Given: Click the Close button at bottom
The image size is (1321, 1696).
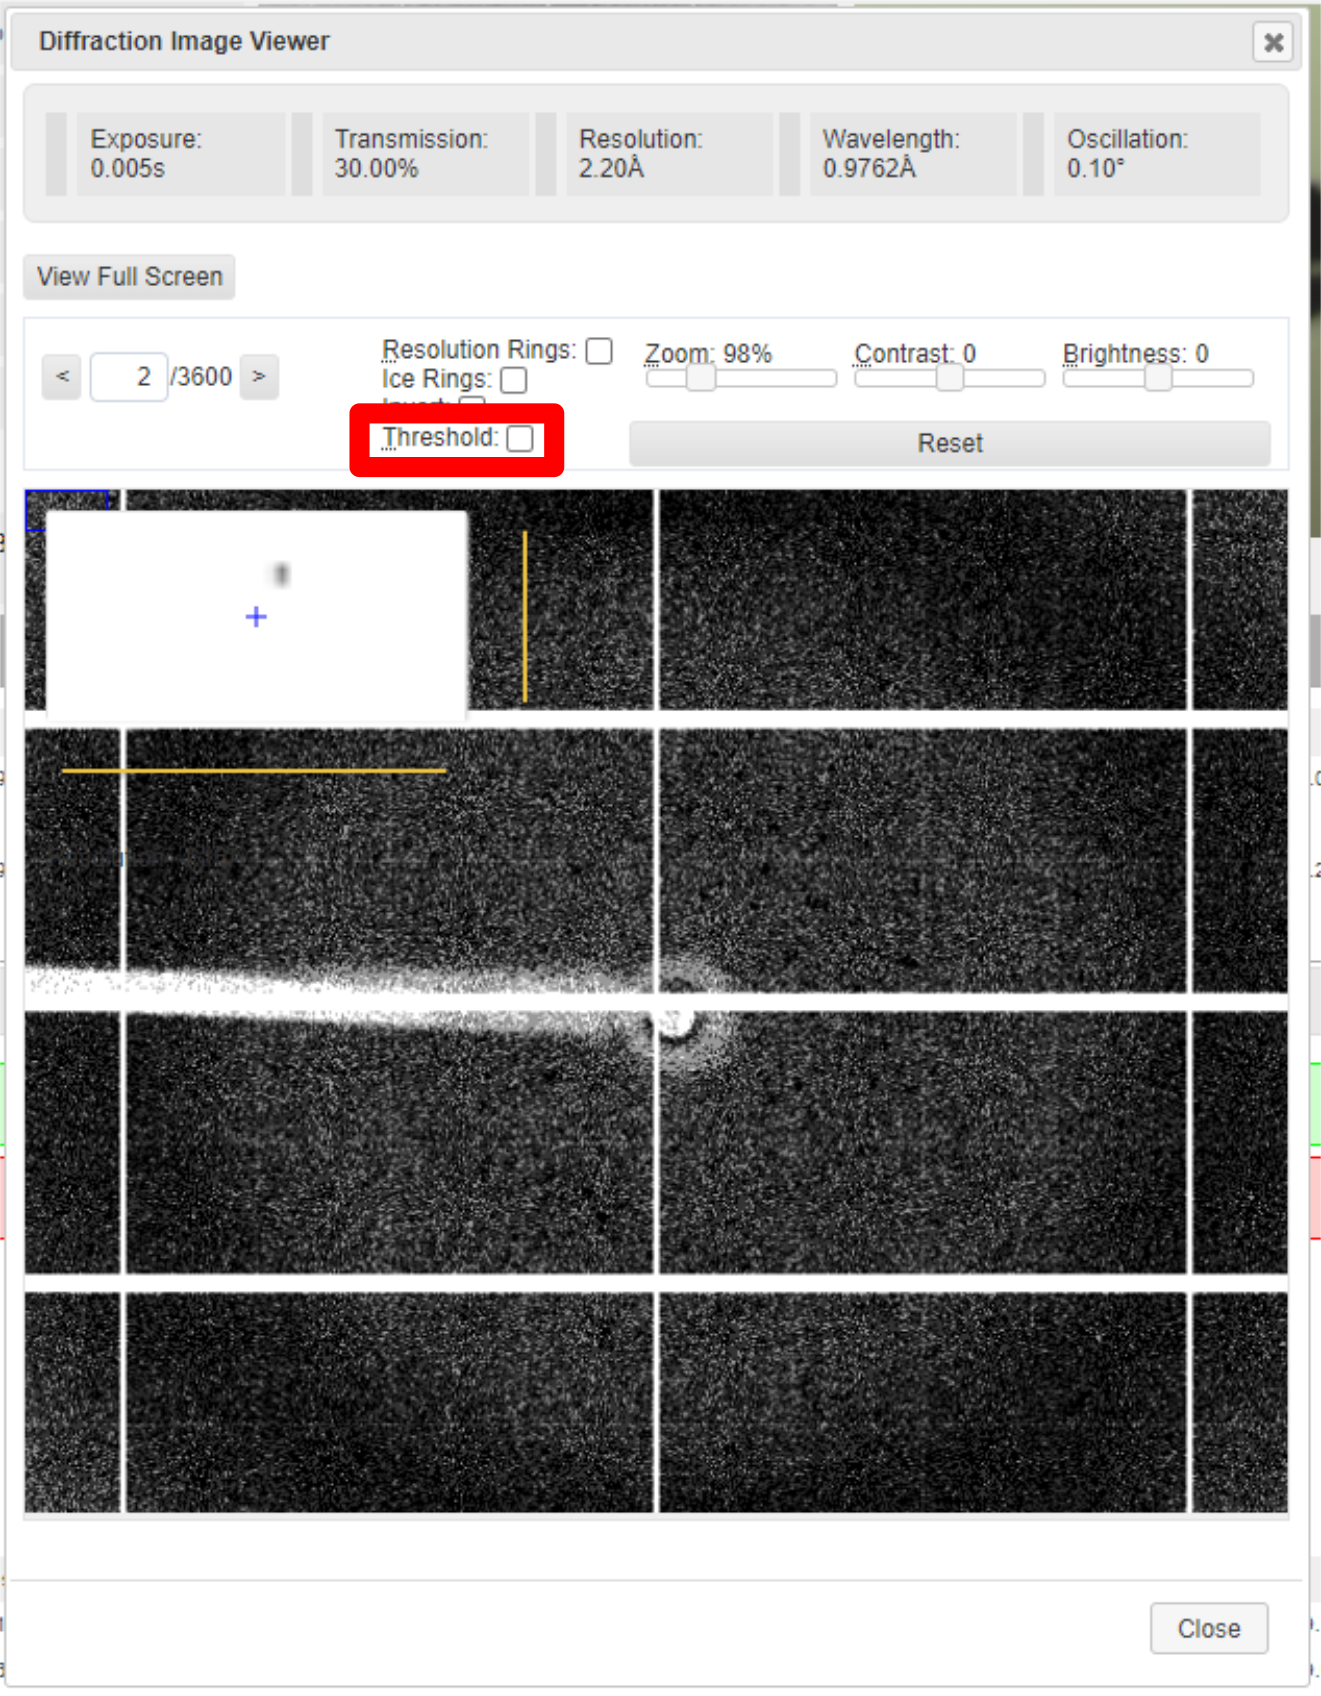Looking at the screenshot, I should (1209, 1628).
